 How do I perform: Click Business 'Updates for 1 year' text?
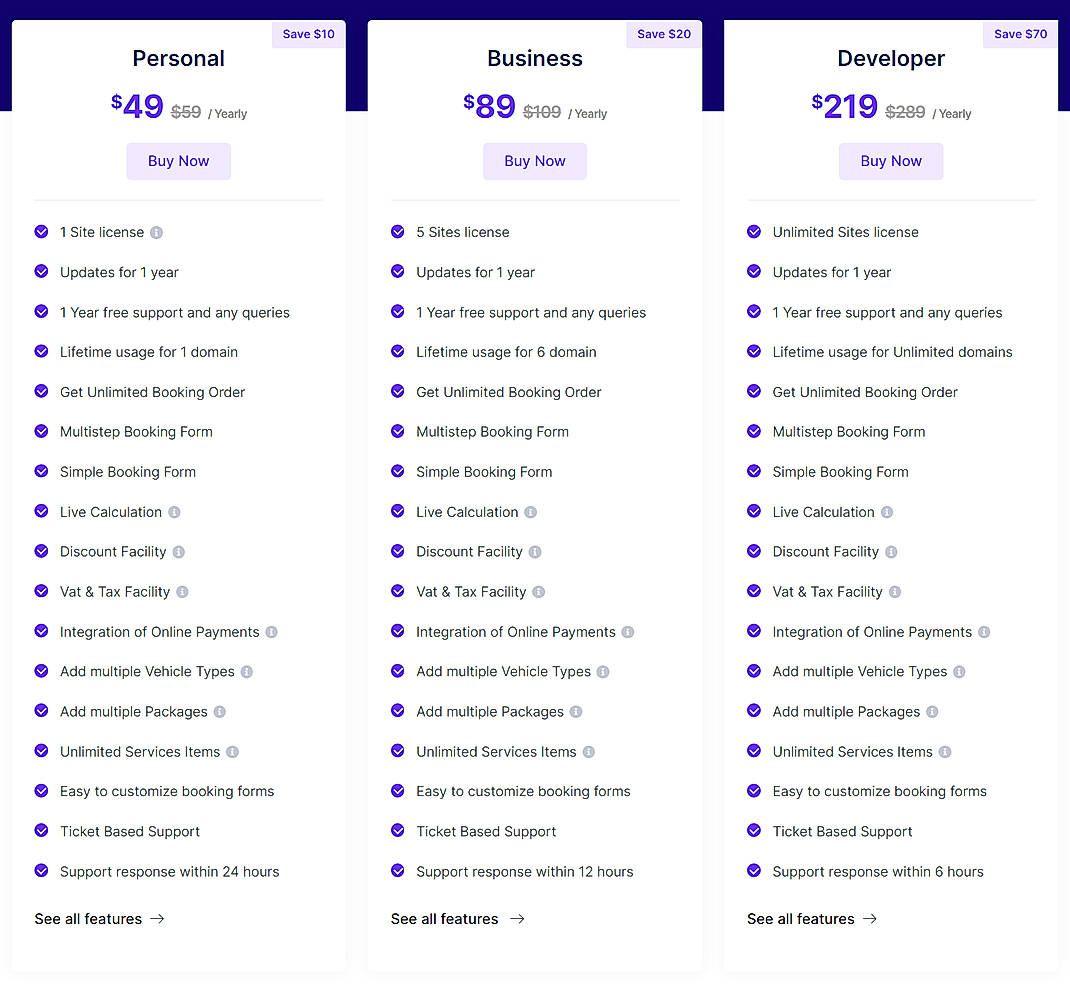click(x=476, y=273)
